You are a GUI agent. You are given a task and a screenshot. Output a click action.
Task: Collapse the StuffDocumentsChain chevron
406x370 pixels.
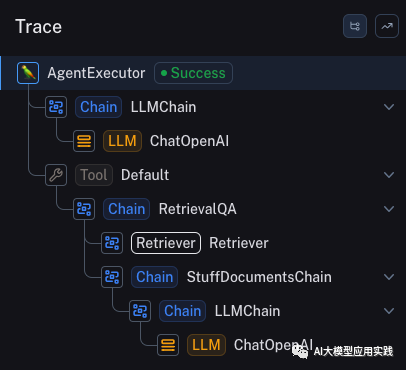[x=389, y=277]
